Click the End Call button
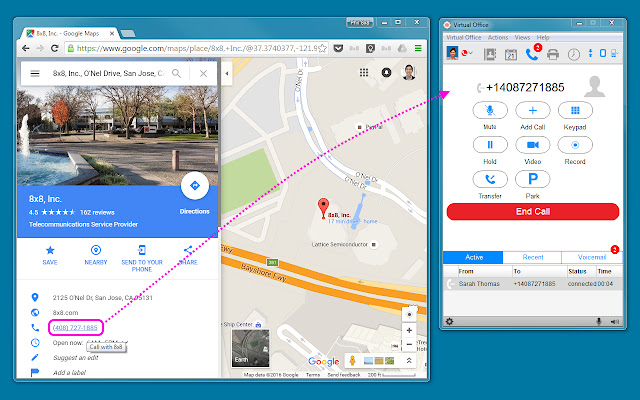The width and height of the screenshot is (640, 400). 533,211
